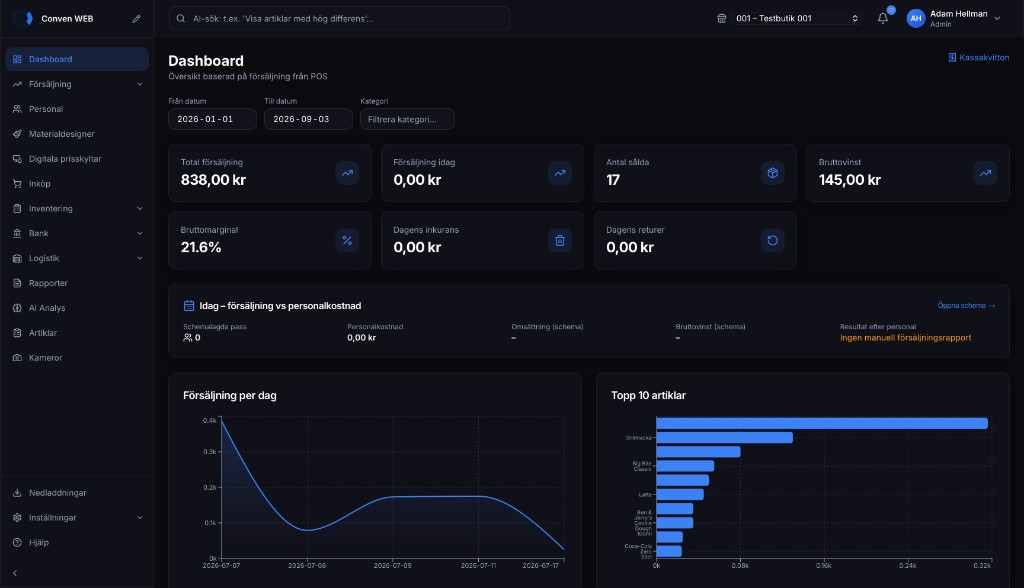Click the trend icon on Försäljning idag card
The image size is (1024, 588).
(x=560, y=173)
